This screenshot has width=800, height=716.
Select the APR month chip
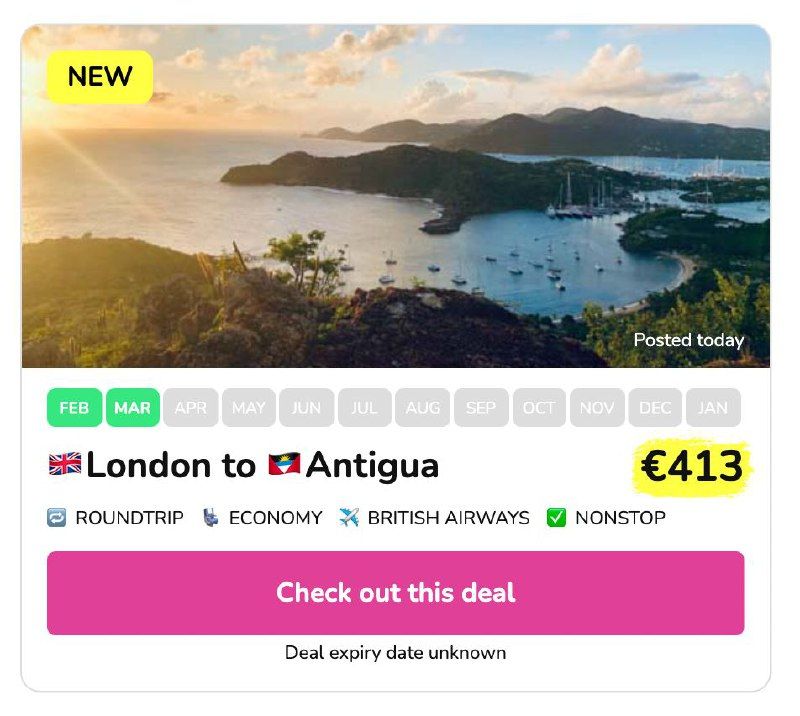pos(191,407)
